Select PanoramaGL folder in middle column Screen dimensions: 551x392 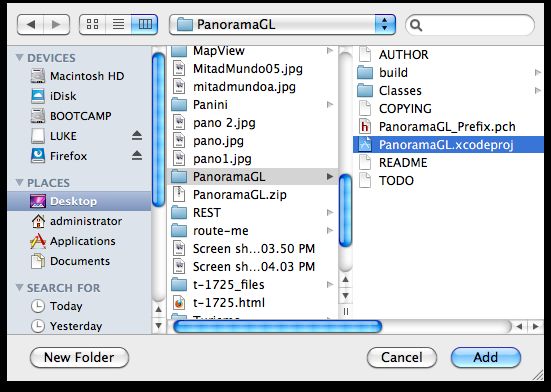tap(253, 177)
